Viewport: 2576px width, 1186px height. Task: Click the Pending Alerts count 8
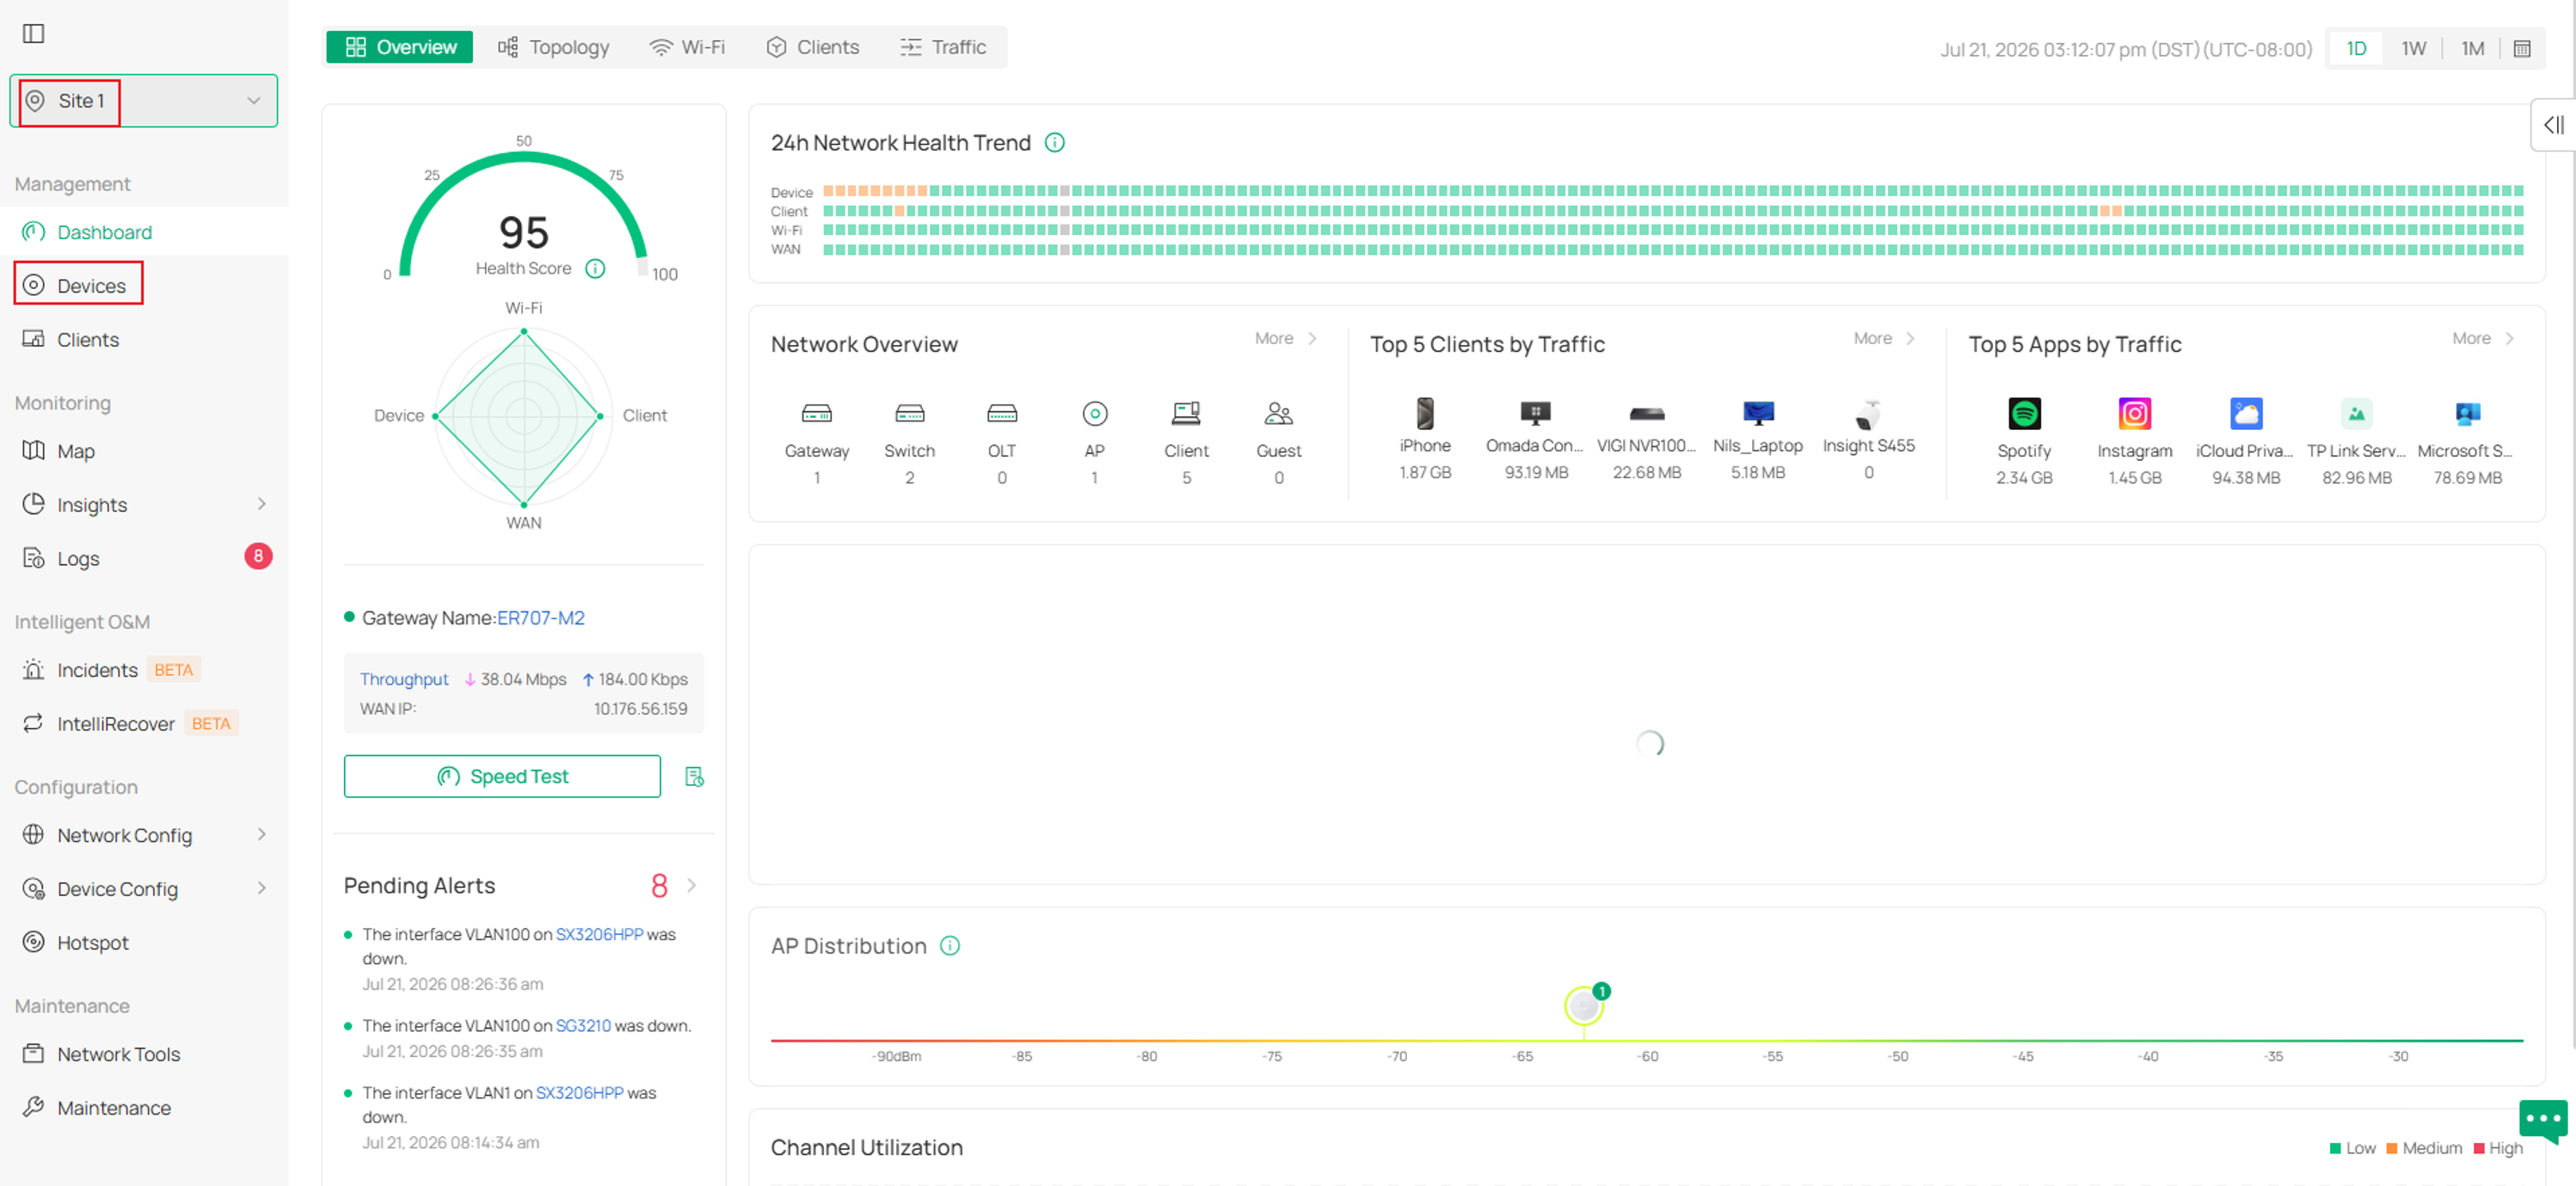[659, 886]
